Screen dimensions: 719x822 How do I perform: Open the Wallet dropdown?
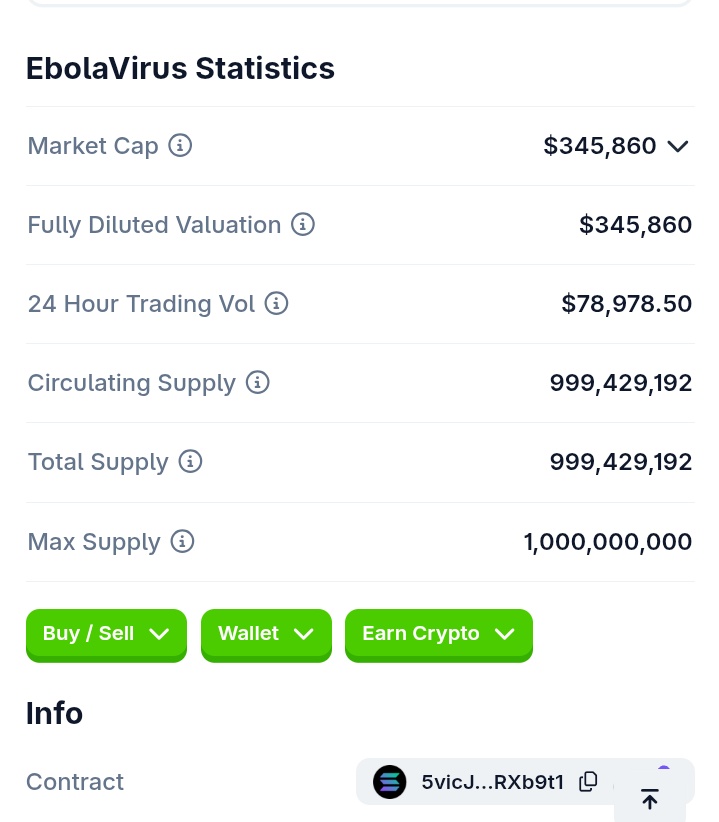pyautogui.click(x=266, y=635)
